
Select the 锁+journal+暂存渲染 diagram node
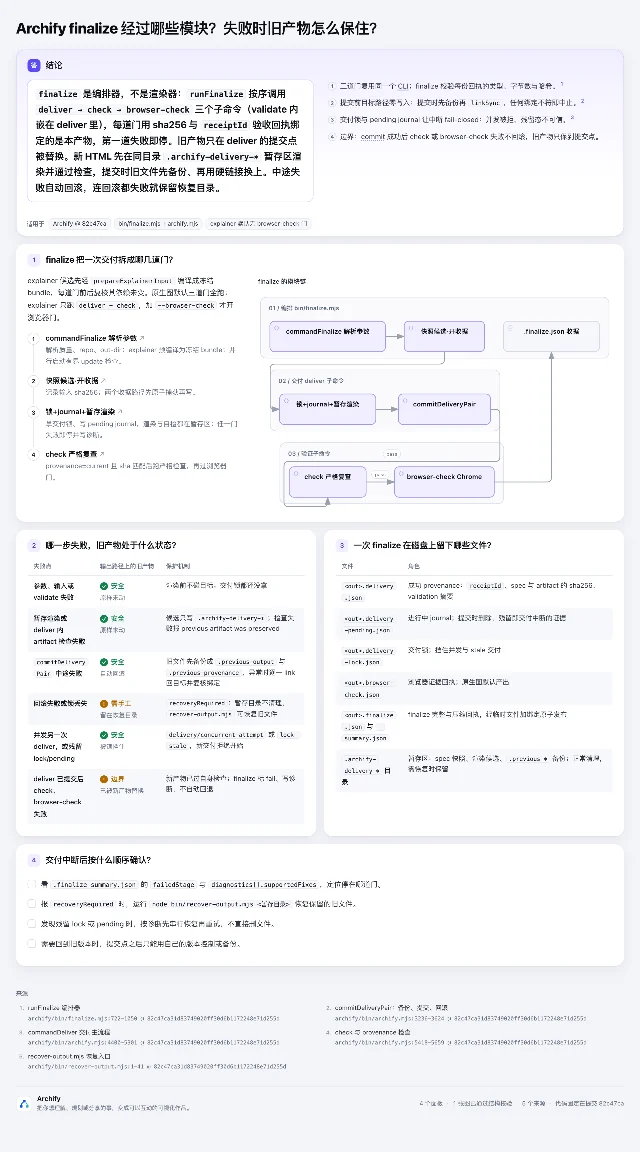tap(327, 408)
